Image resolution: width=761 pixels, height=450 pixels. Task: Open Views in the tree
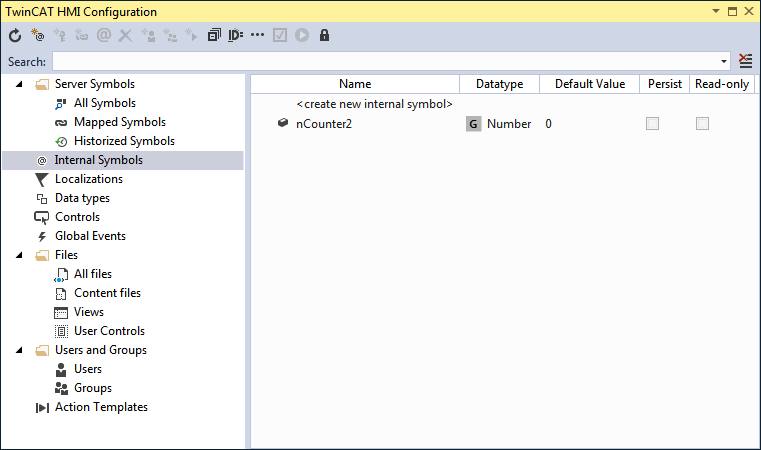pyautogui.click(x=89, y=312)
